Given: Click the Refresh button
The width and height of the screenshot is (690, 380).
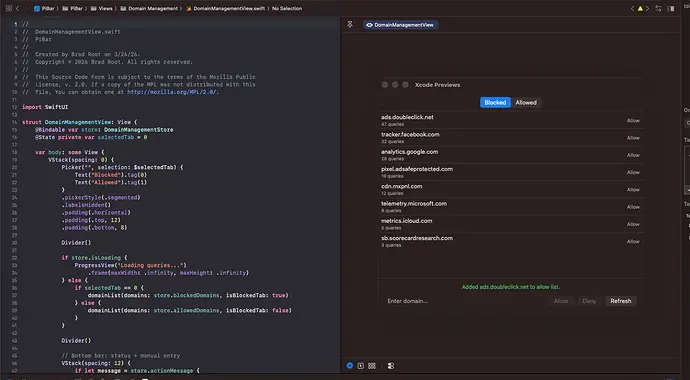Looking at the screenshot, I should (x=620, y=301).
